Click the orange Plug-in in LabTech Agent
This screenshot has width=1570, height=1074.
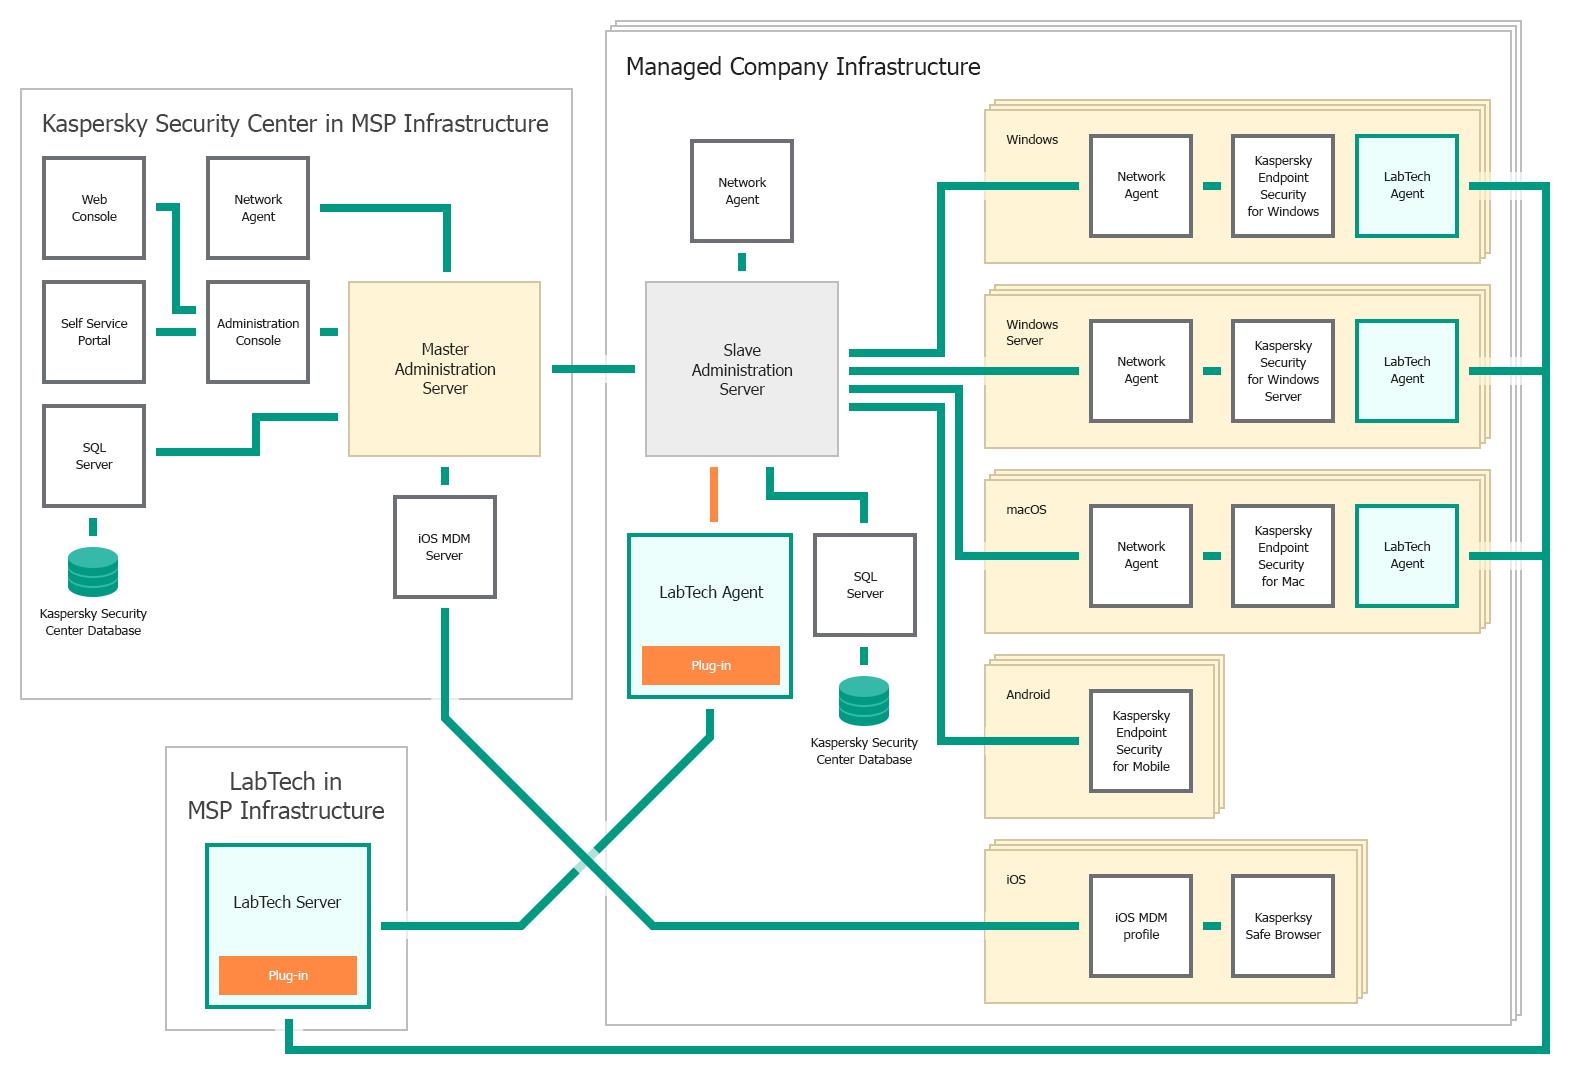click(x=711, y=665)
